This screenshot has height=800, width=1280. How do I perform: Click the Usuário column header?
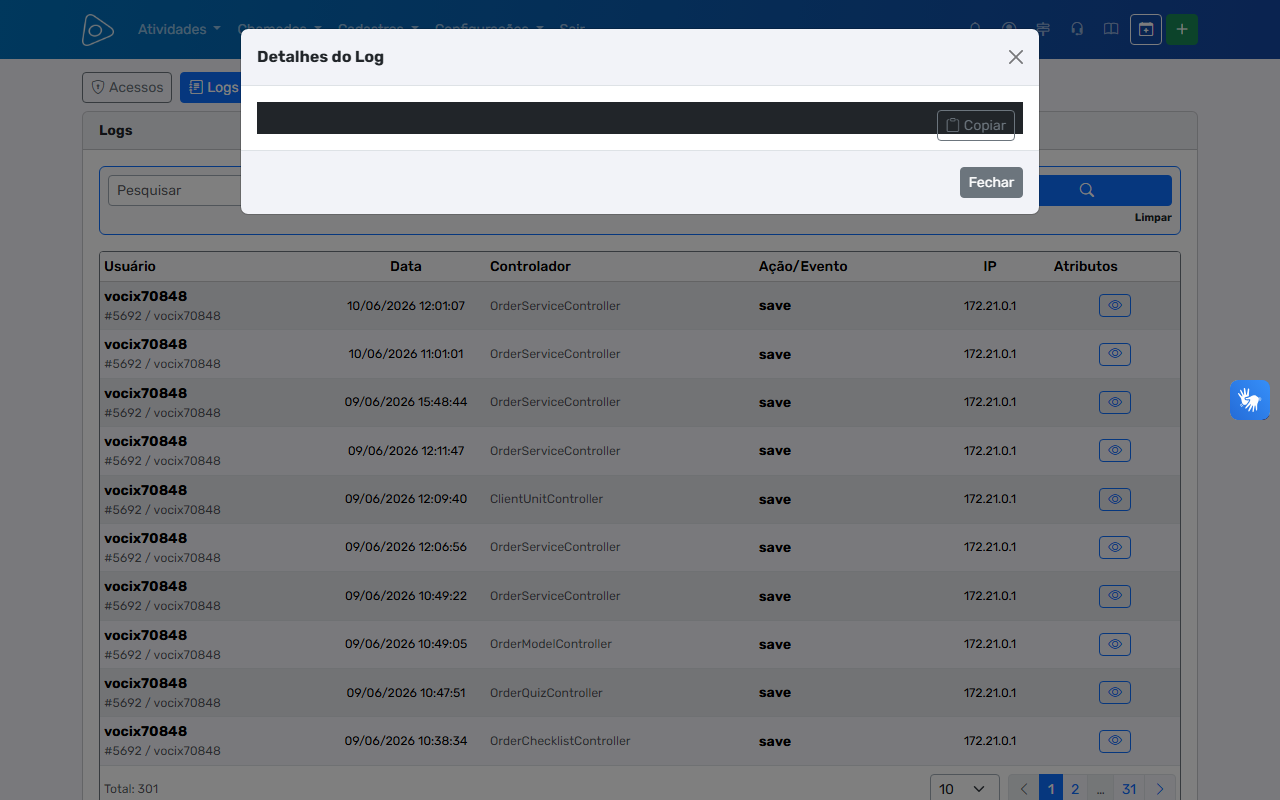pyautogui.click(x=130, y=267)
